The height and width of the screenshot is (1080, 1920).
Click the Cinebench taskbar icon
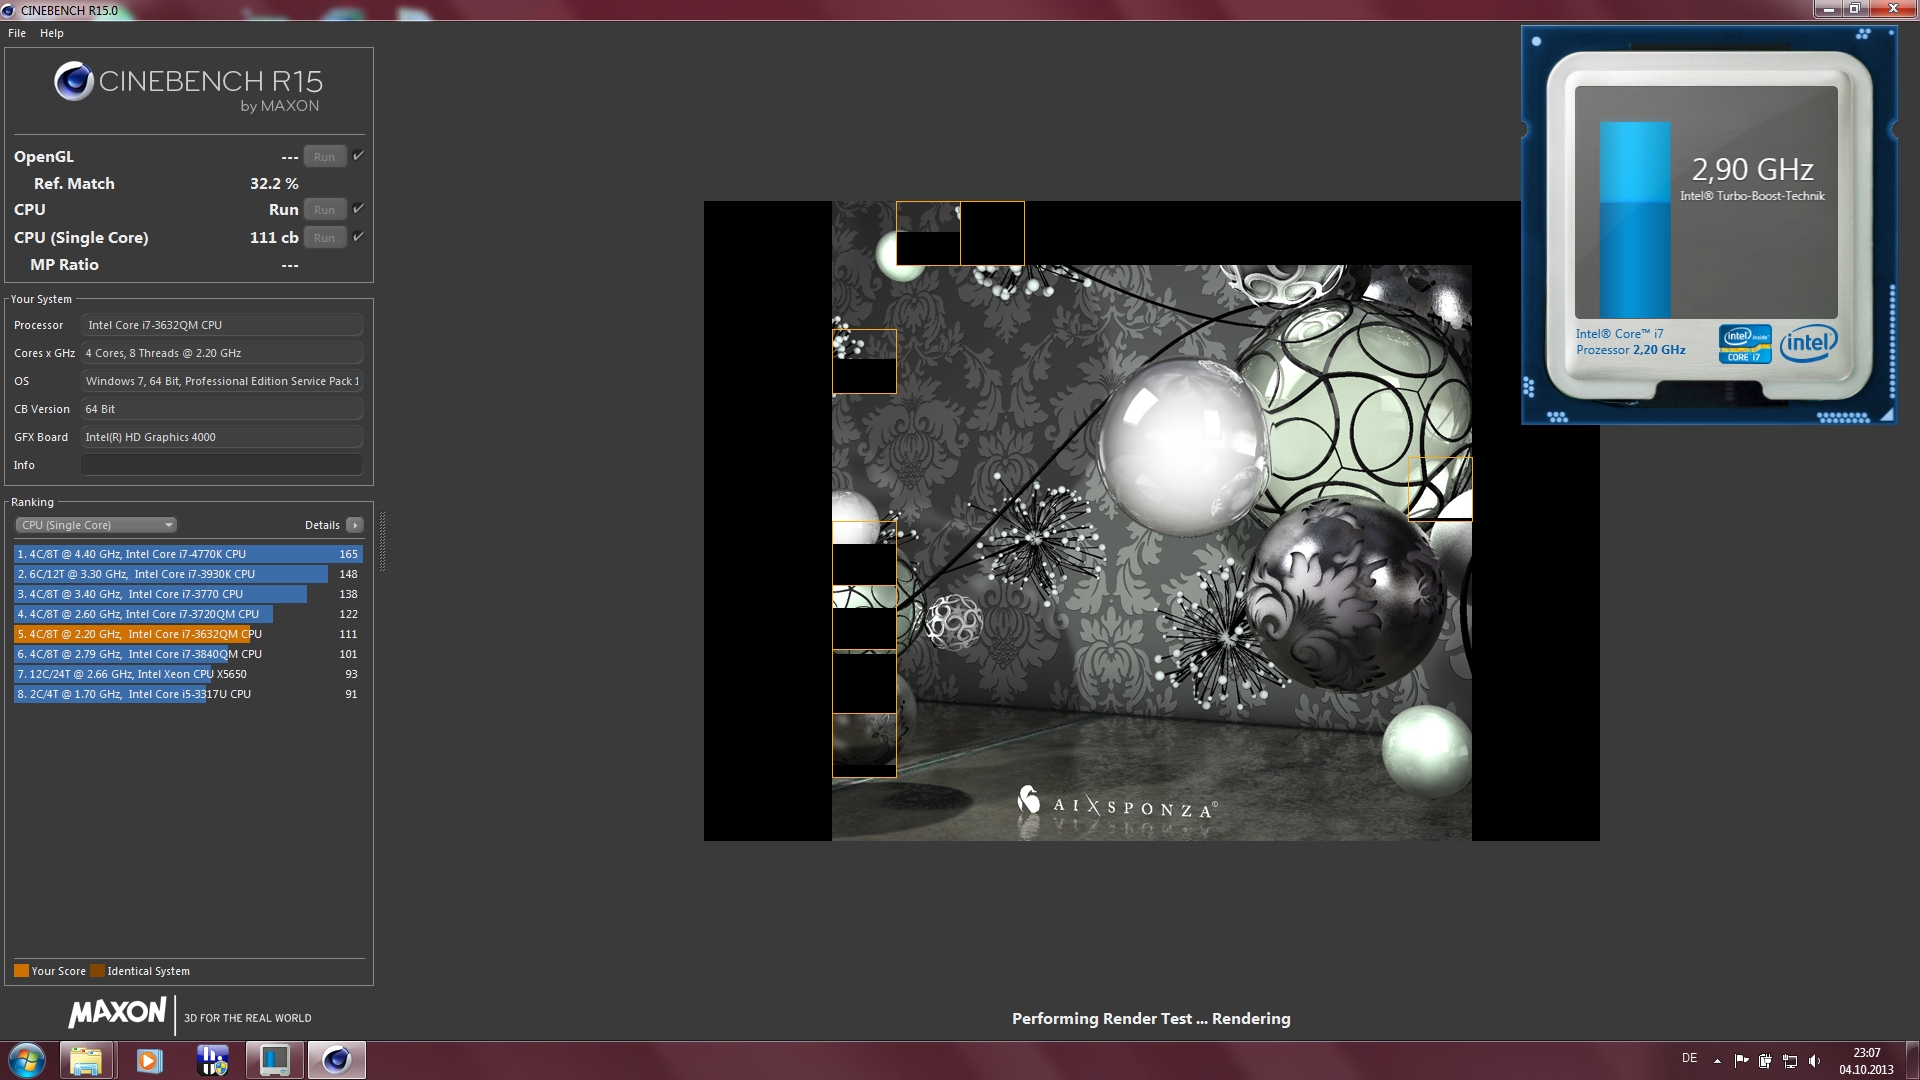tap(336, 1060)
